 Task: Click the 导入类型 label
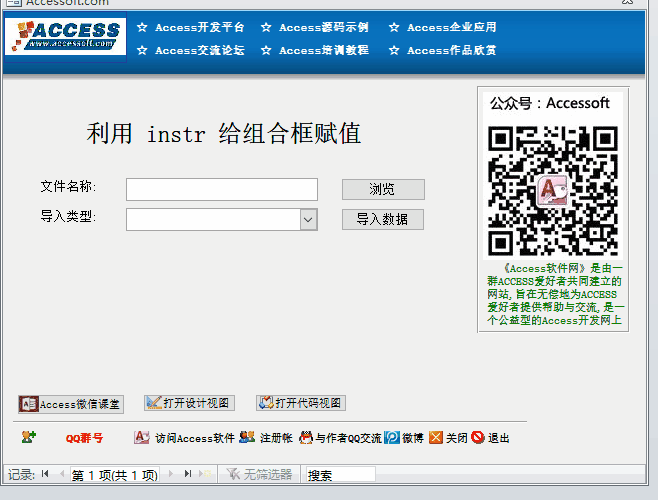(68, 216)
